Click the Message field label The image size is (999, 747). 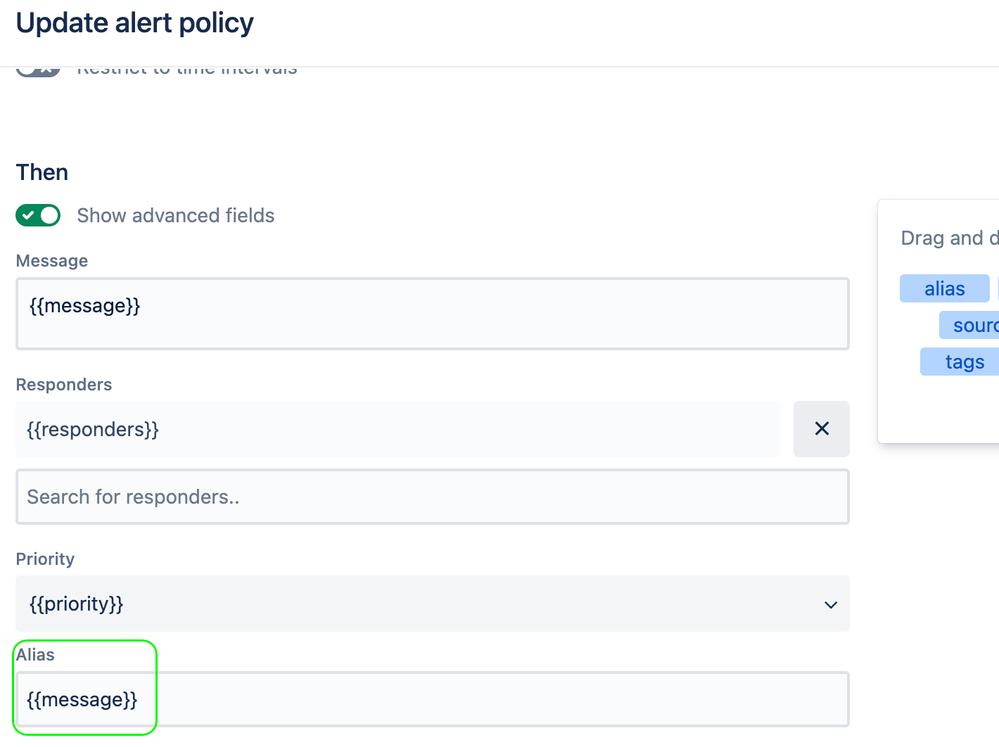tap(52, 261)
